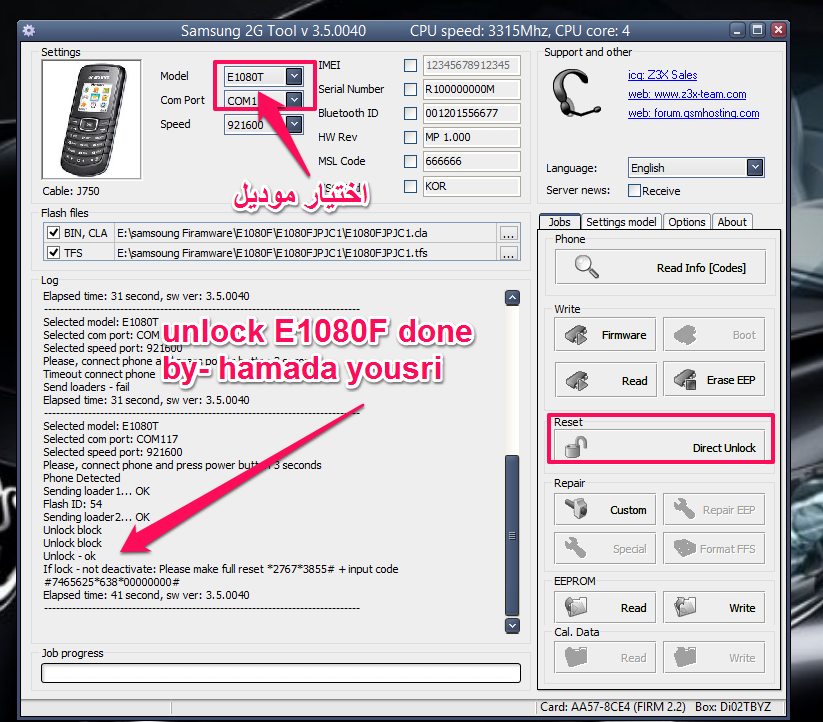Screen dimensions: 823x722
Task: Toggle the Receive server news checkbox
Action: click(634, 190)
